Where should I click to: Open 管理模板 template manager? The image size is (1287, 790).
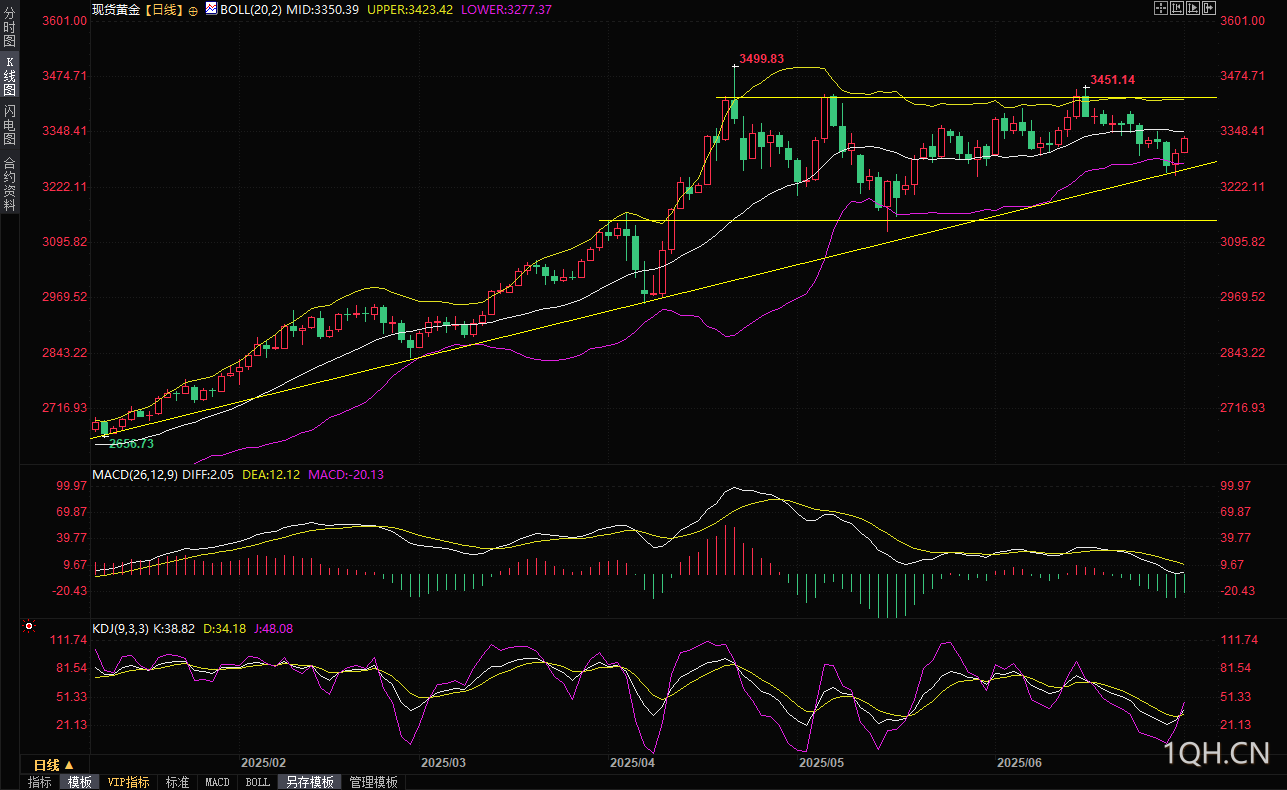coord(374,782)
